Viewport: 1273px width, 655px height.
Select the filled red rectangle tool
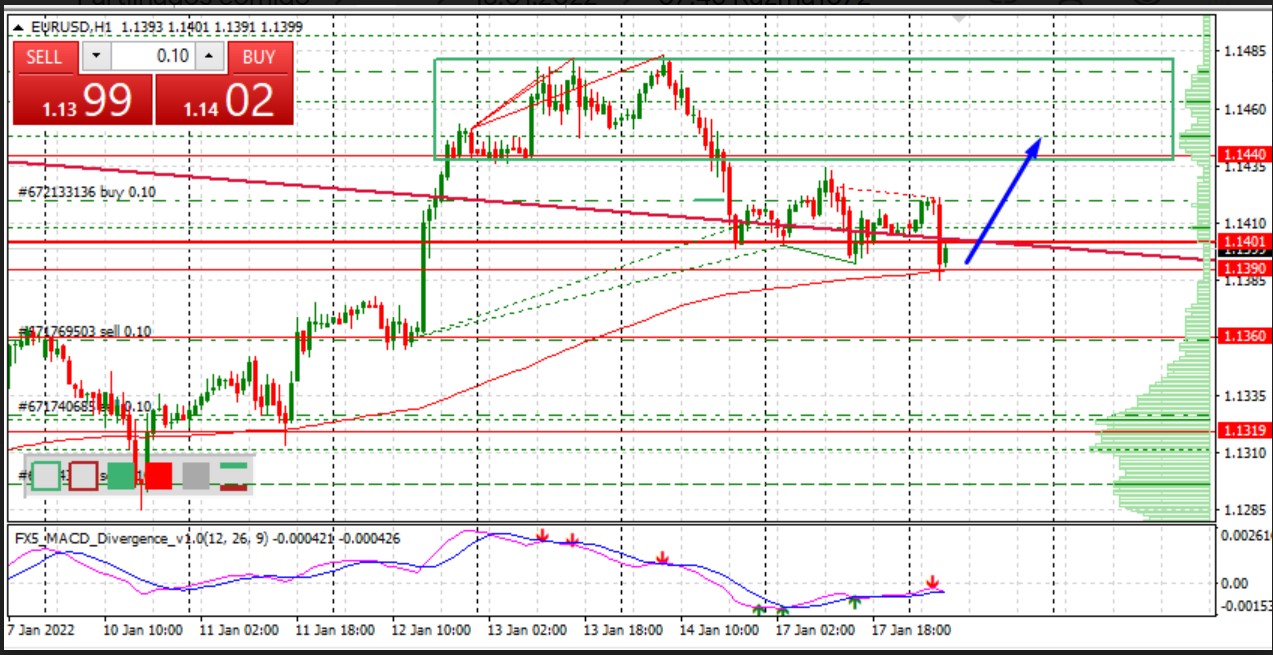pos(158,475)
